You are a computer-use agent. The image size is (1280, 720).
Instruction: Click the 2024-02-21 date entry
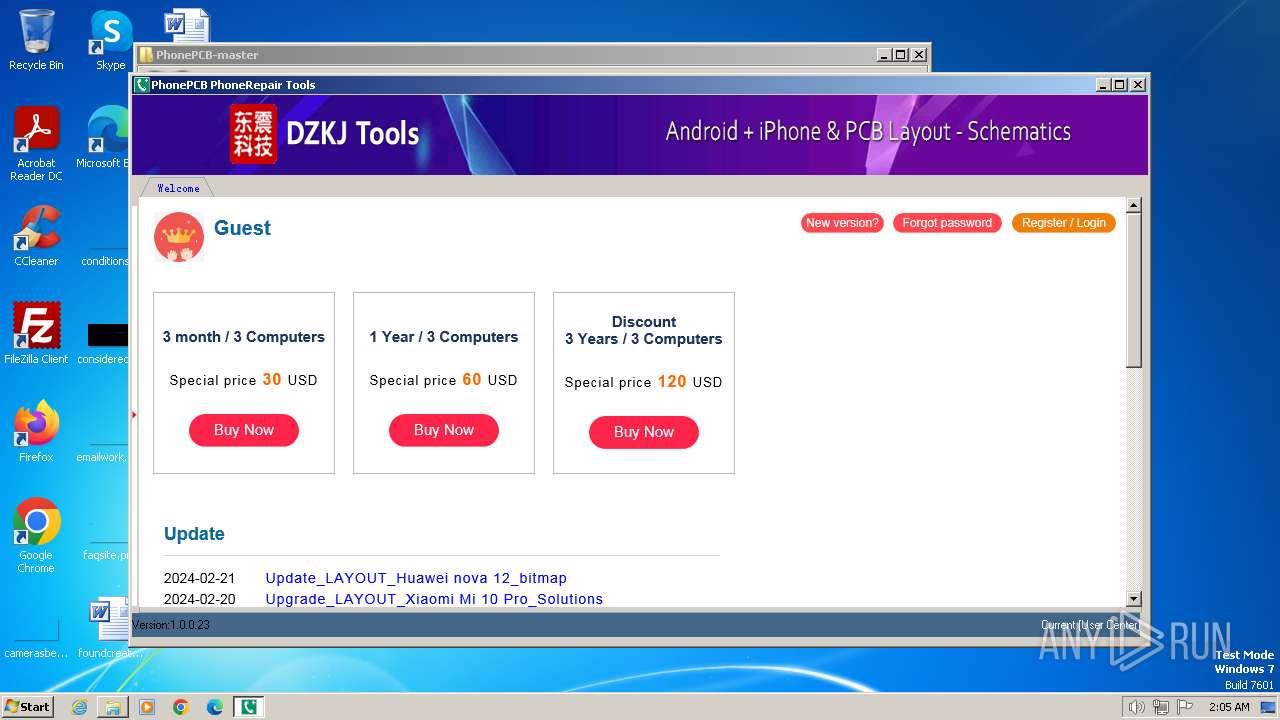[199, 578]
